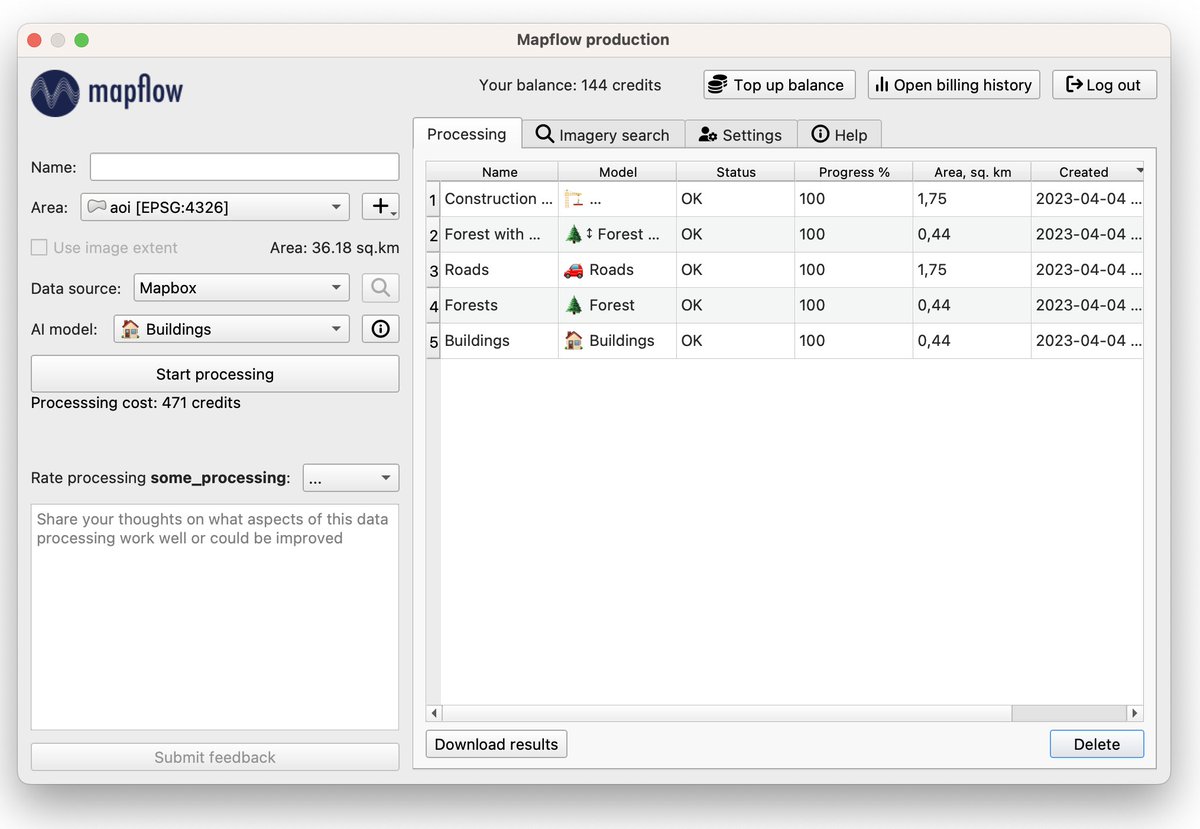
Task: Click OK status in Forests row
Action: (736, 305)
